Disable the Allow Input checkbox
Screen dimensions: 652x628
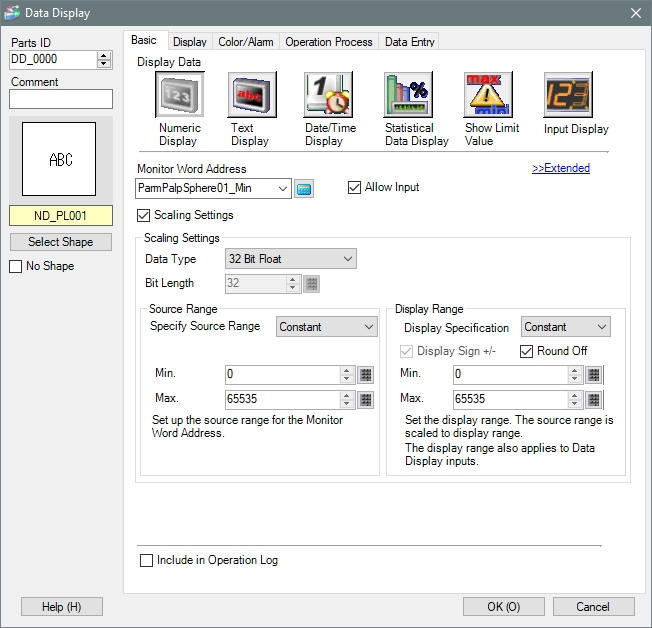[355, 187]
